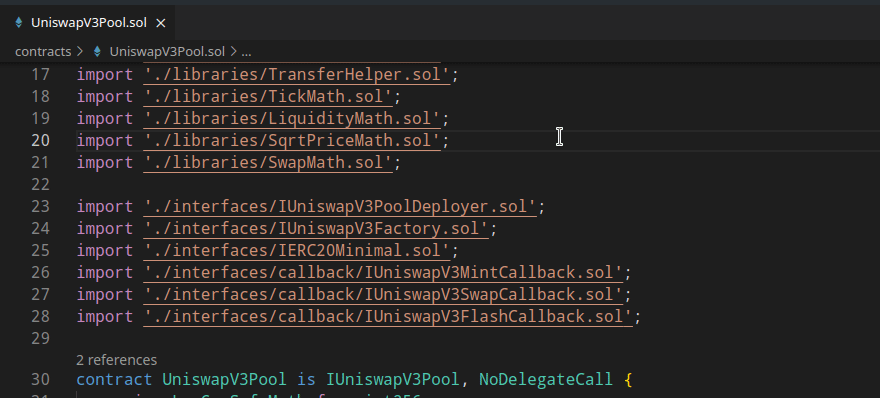Open the SqrtPriceMath.sol import link
Screen dimensions: 880x398
[292, 140]
